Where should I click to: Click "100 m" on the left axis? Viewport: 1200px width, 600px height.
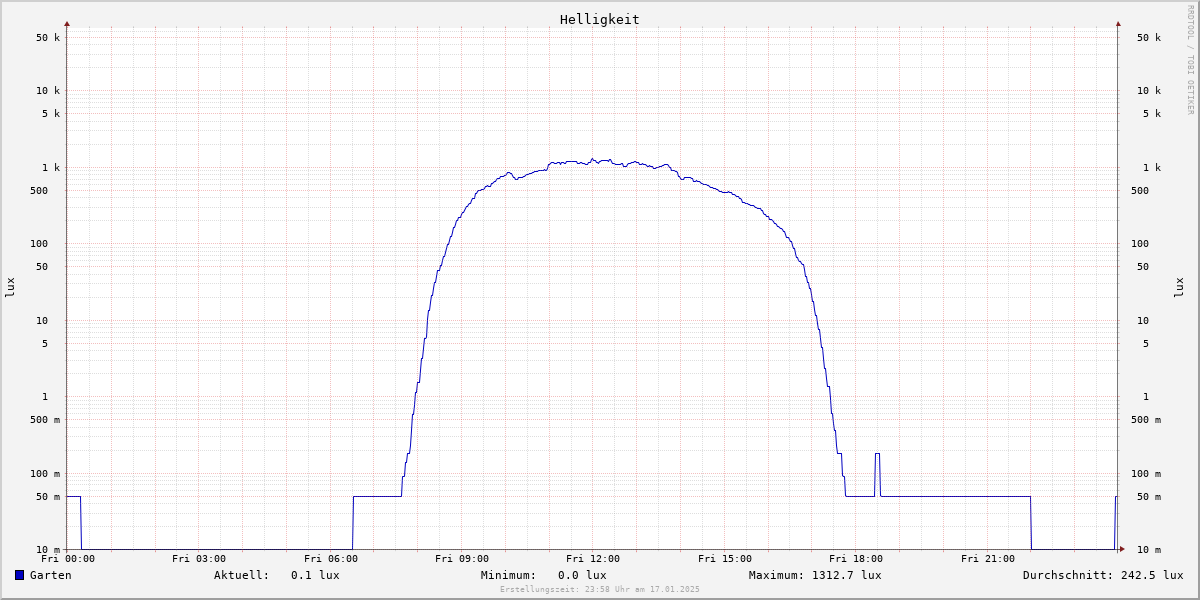(x=45, y=473)
